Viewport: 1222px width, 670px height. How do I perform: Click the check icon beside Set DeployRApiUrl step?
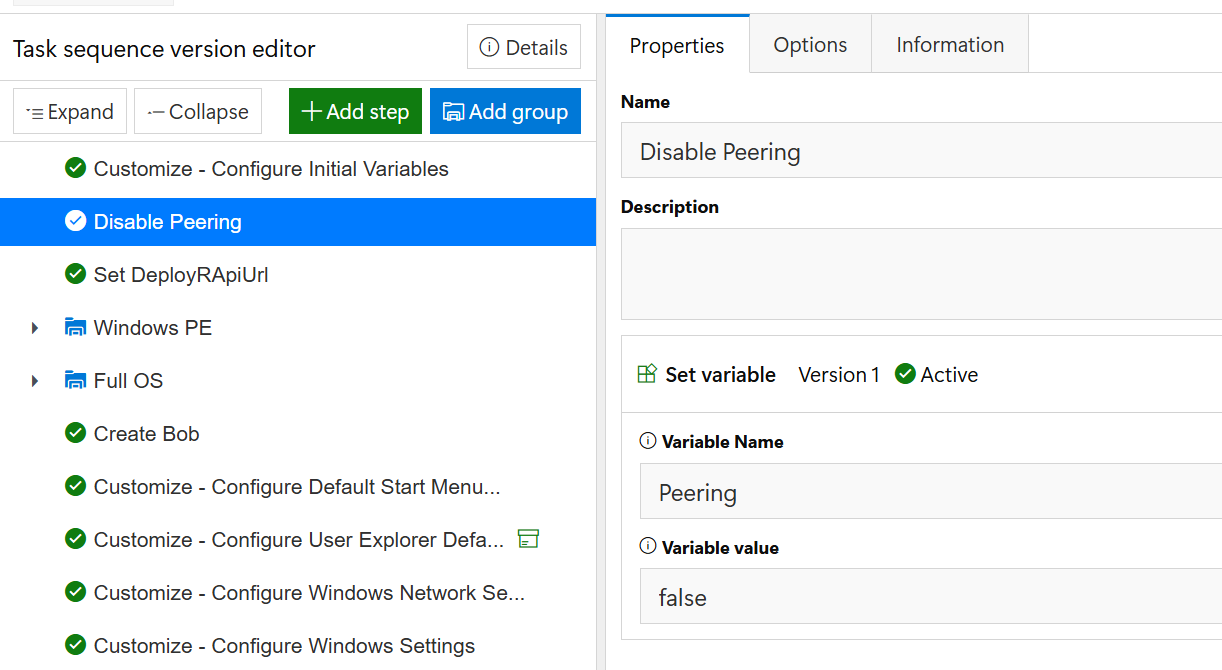tap(75, 274)
